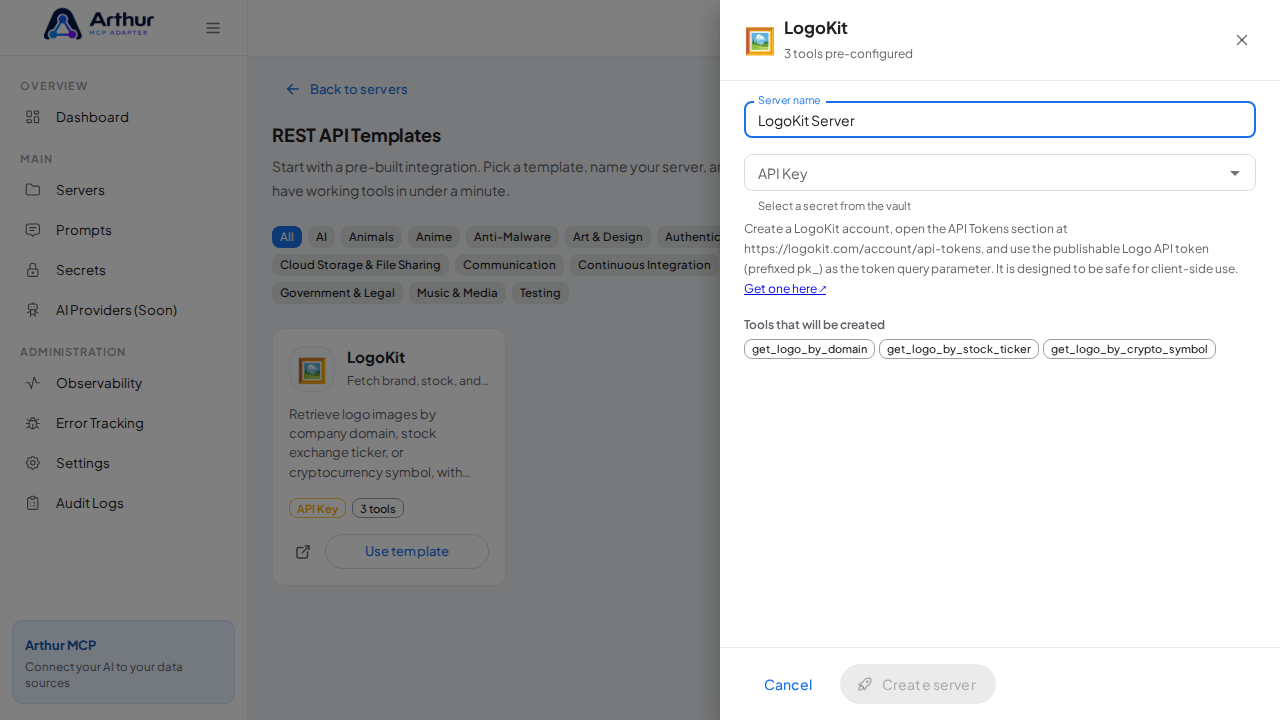Click the API Key dropdown arrow
This screenshot has height=720, width=1280.
(1235, 173)
